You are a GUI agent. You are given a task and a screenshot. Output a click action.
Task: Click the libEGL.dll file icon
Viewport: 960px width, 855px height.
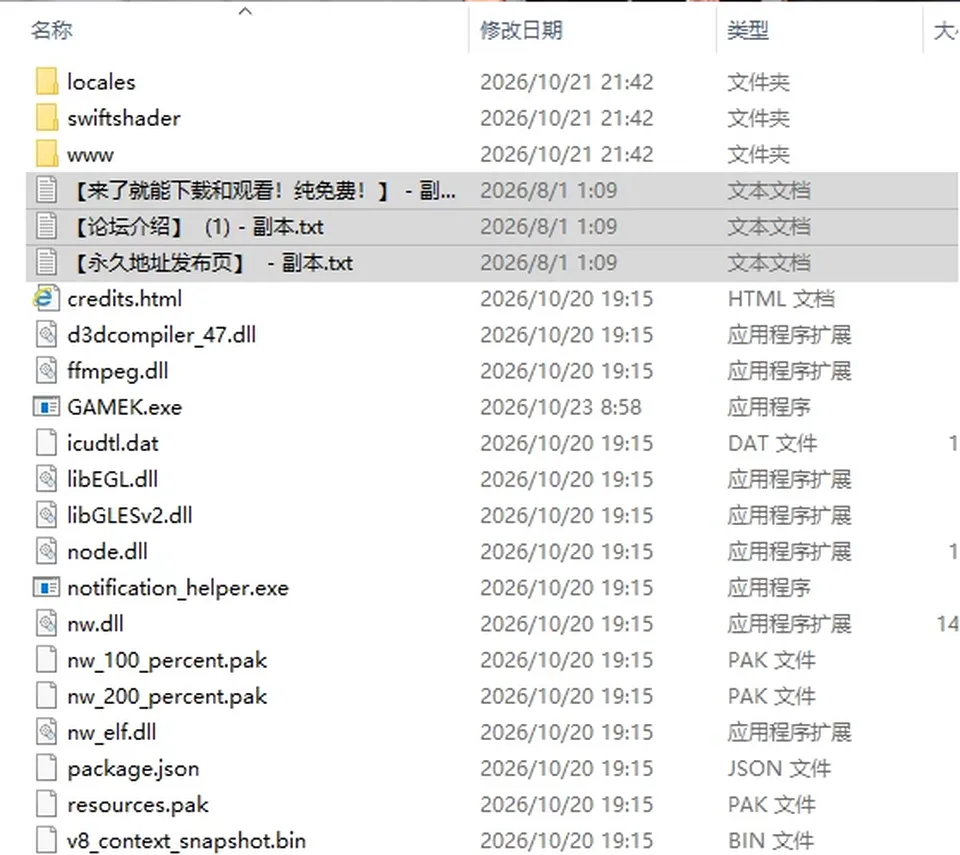click(47, 479)
